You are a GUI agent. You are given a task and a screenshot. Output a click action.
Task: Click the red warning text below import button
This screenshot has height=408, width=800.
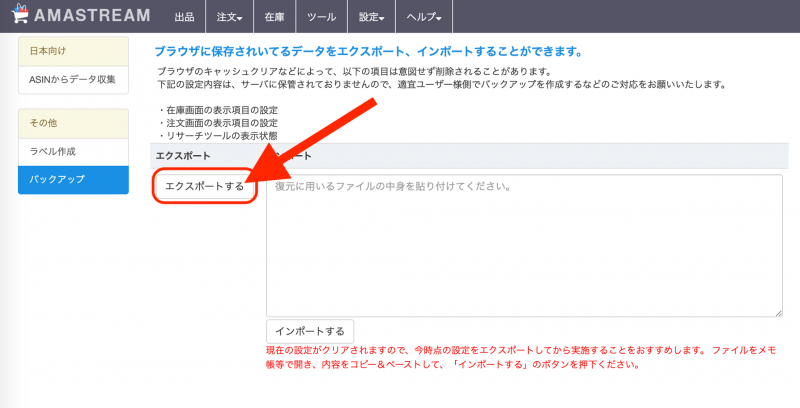(521, 358)
